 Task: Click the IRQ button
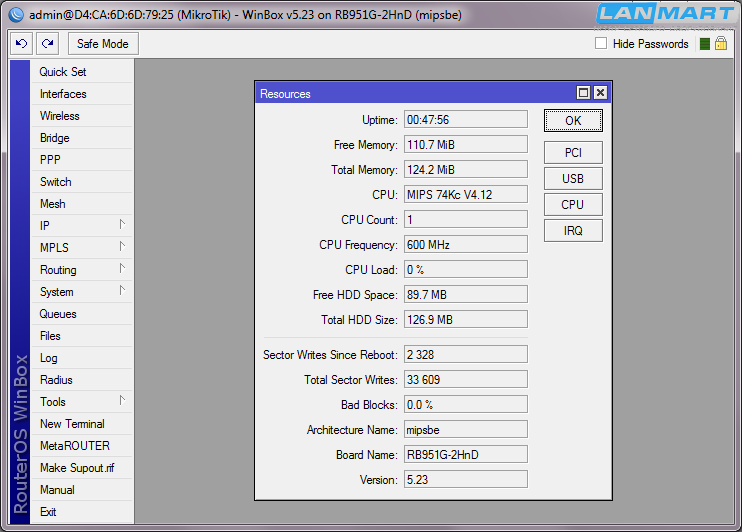pos(573,231)
